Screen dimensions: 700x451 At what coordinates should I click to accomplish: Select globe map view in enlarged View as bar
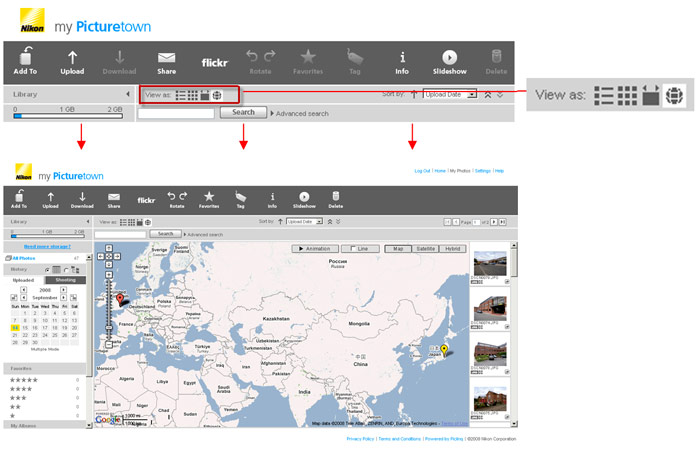click(x=674, y=95)
